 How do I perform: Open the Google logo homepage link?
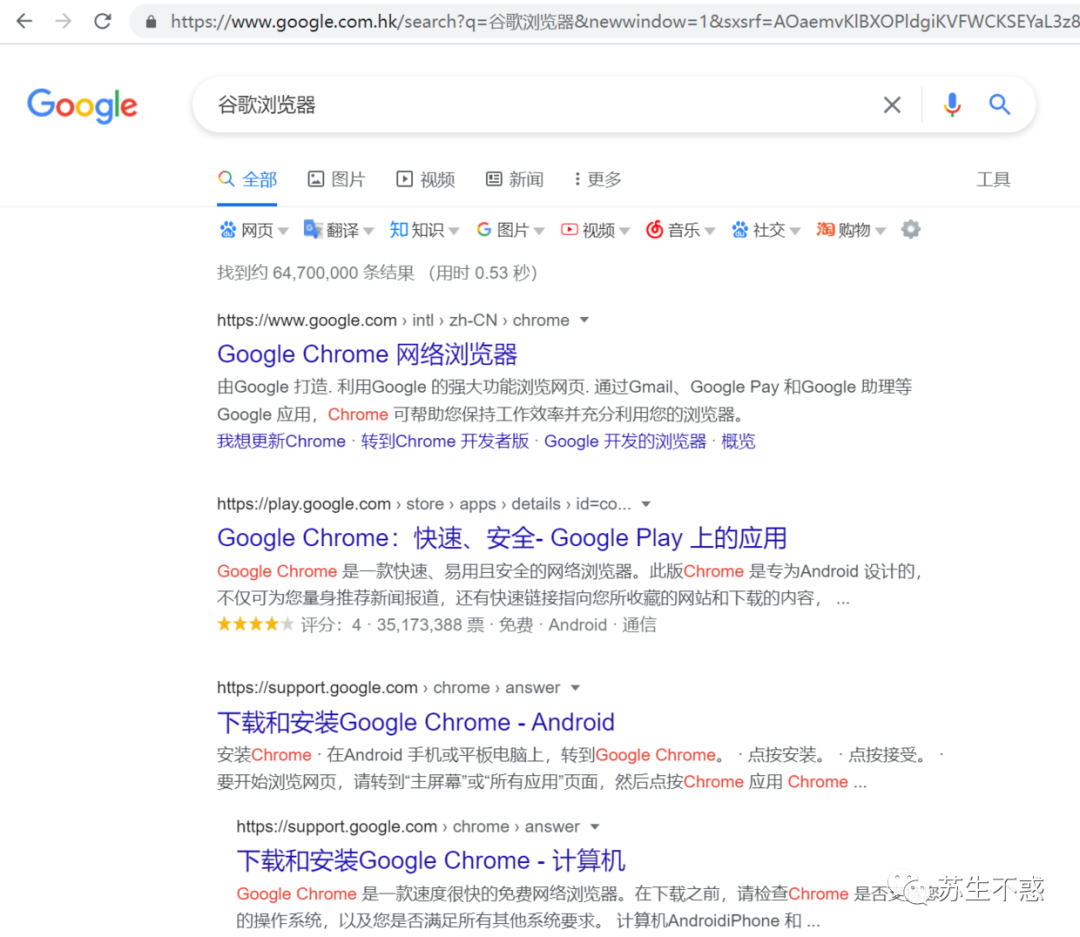(x=82, y=105)
